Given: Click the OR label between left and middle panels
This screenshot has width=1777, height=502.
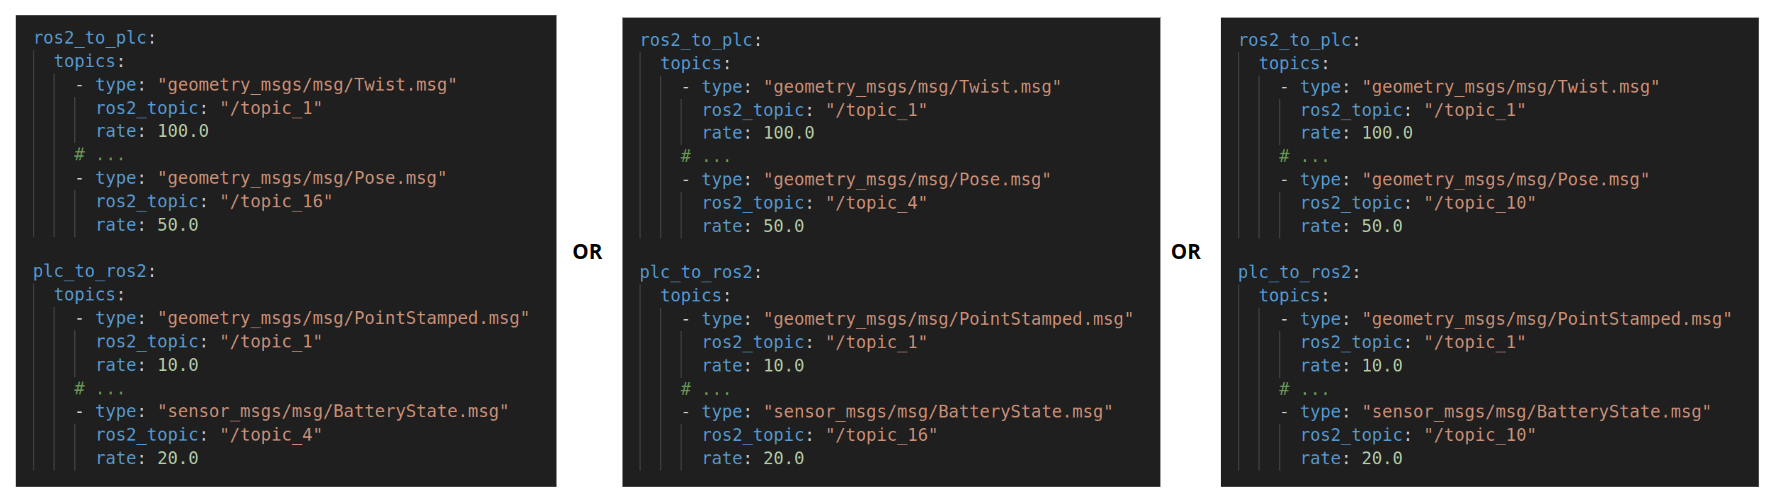Looking at the screenshot, I should 587,252.
